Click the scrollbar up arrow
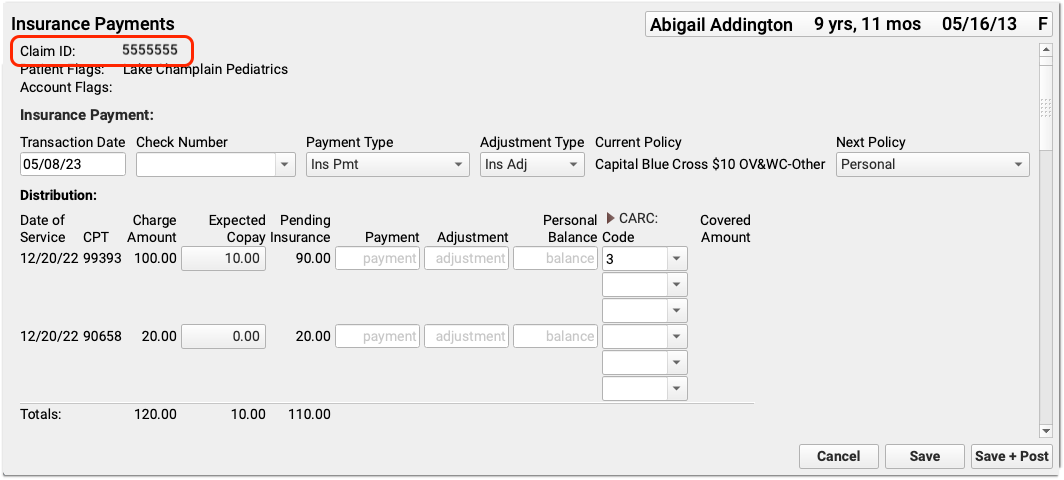 coord(1046,50)
